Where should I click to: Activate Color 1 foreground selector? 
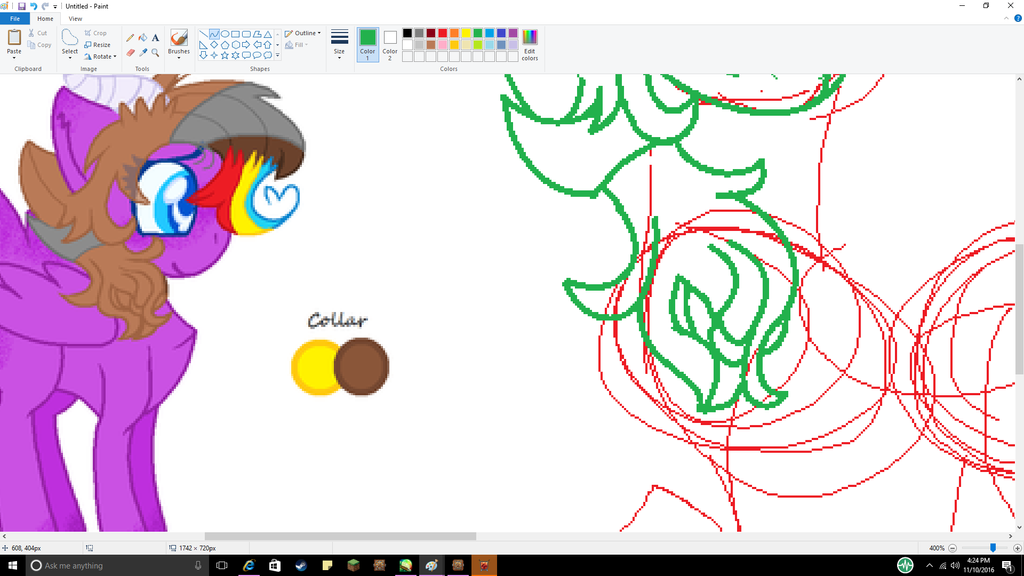(368, 44)
